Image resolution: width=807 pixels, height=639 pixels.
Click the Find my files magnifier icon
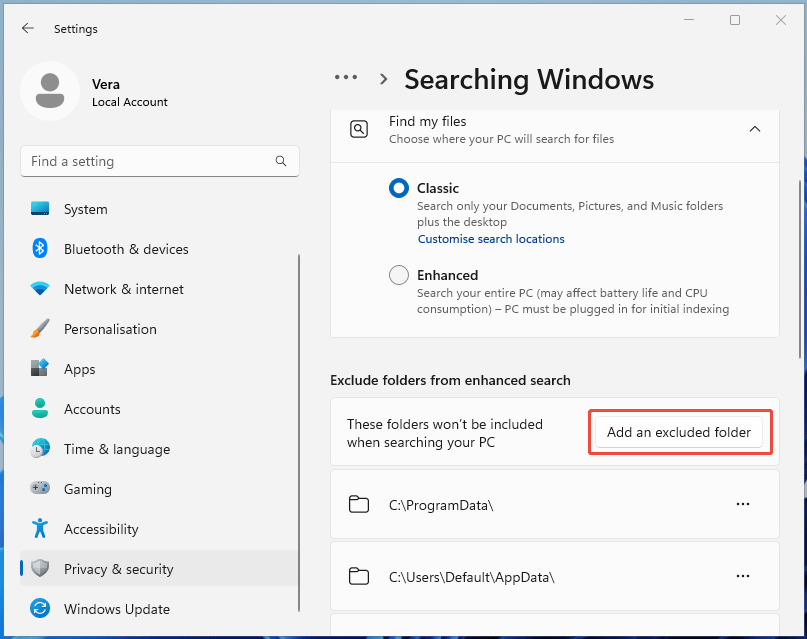tap(359, 129)
